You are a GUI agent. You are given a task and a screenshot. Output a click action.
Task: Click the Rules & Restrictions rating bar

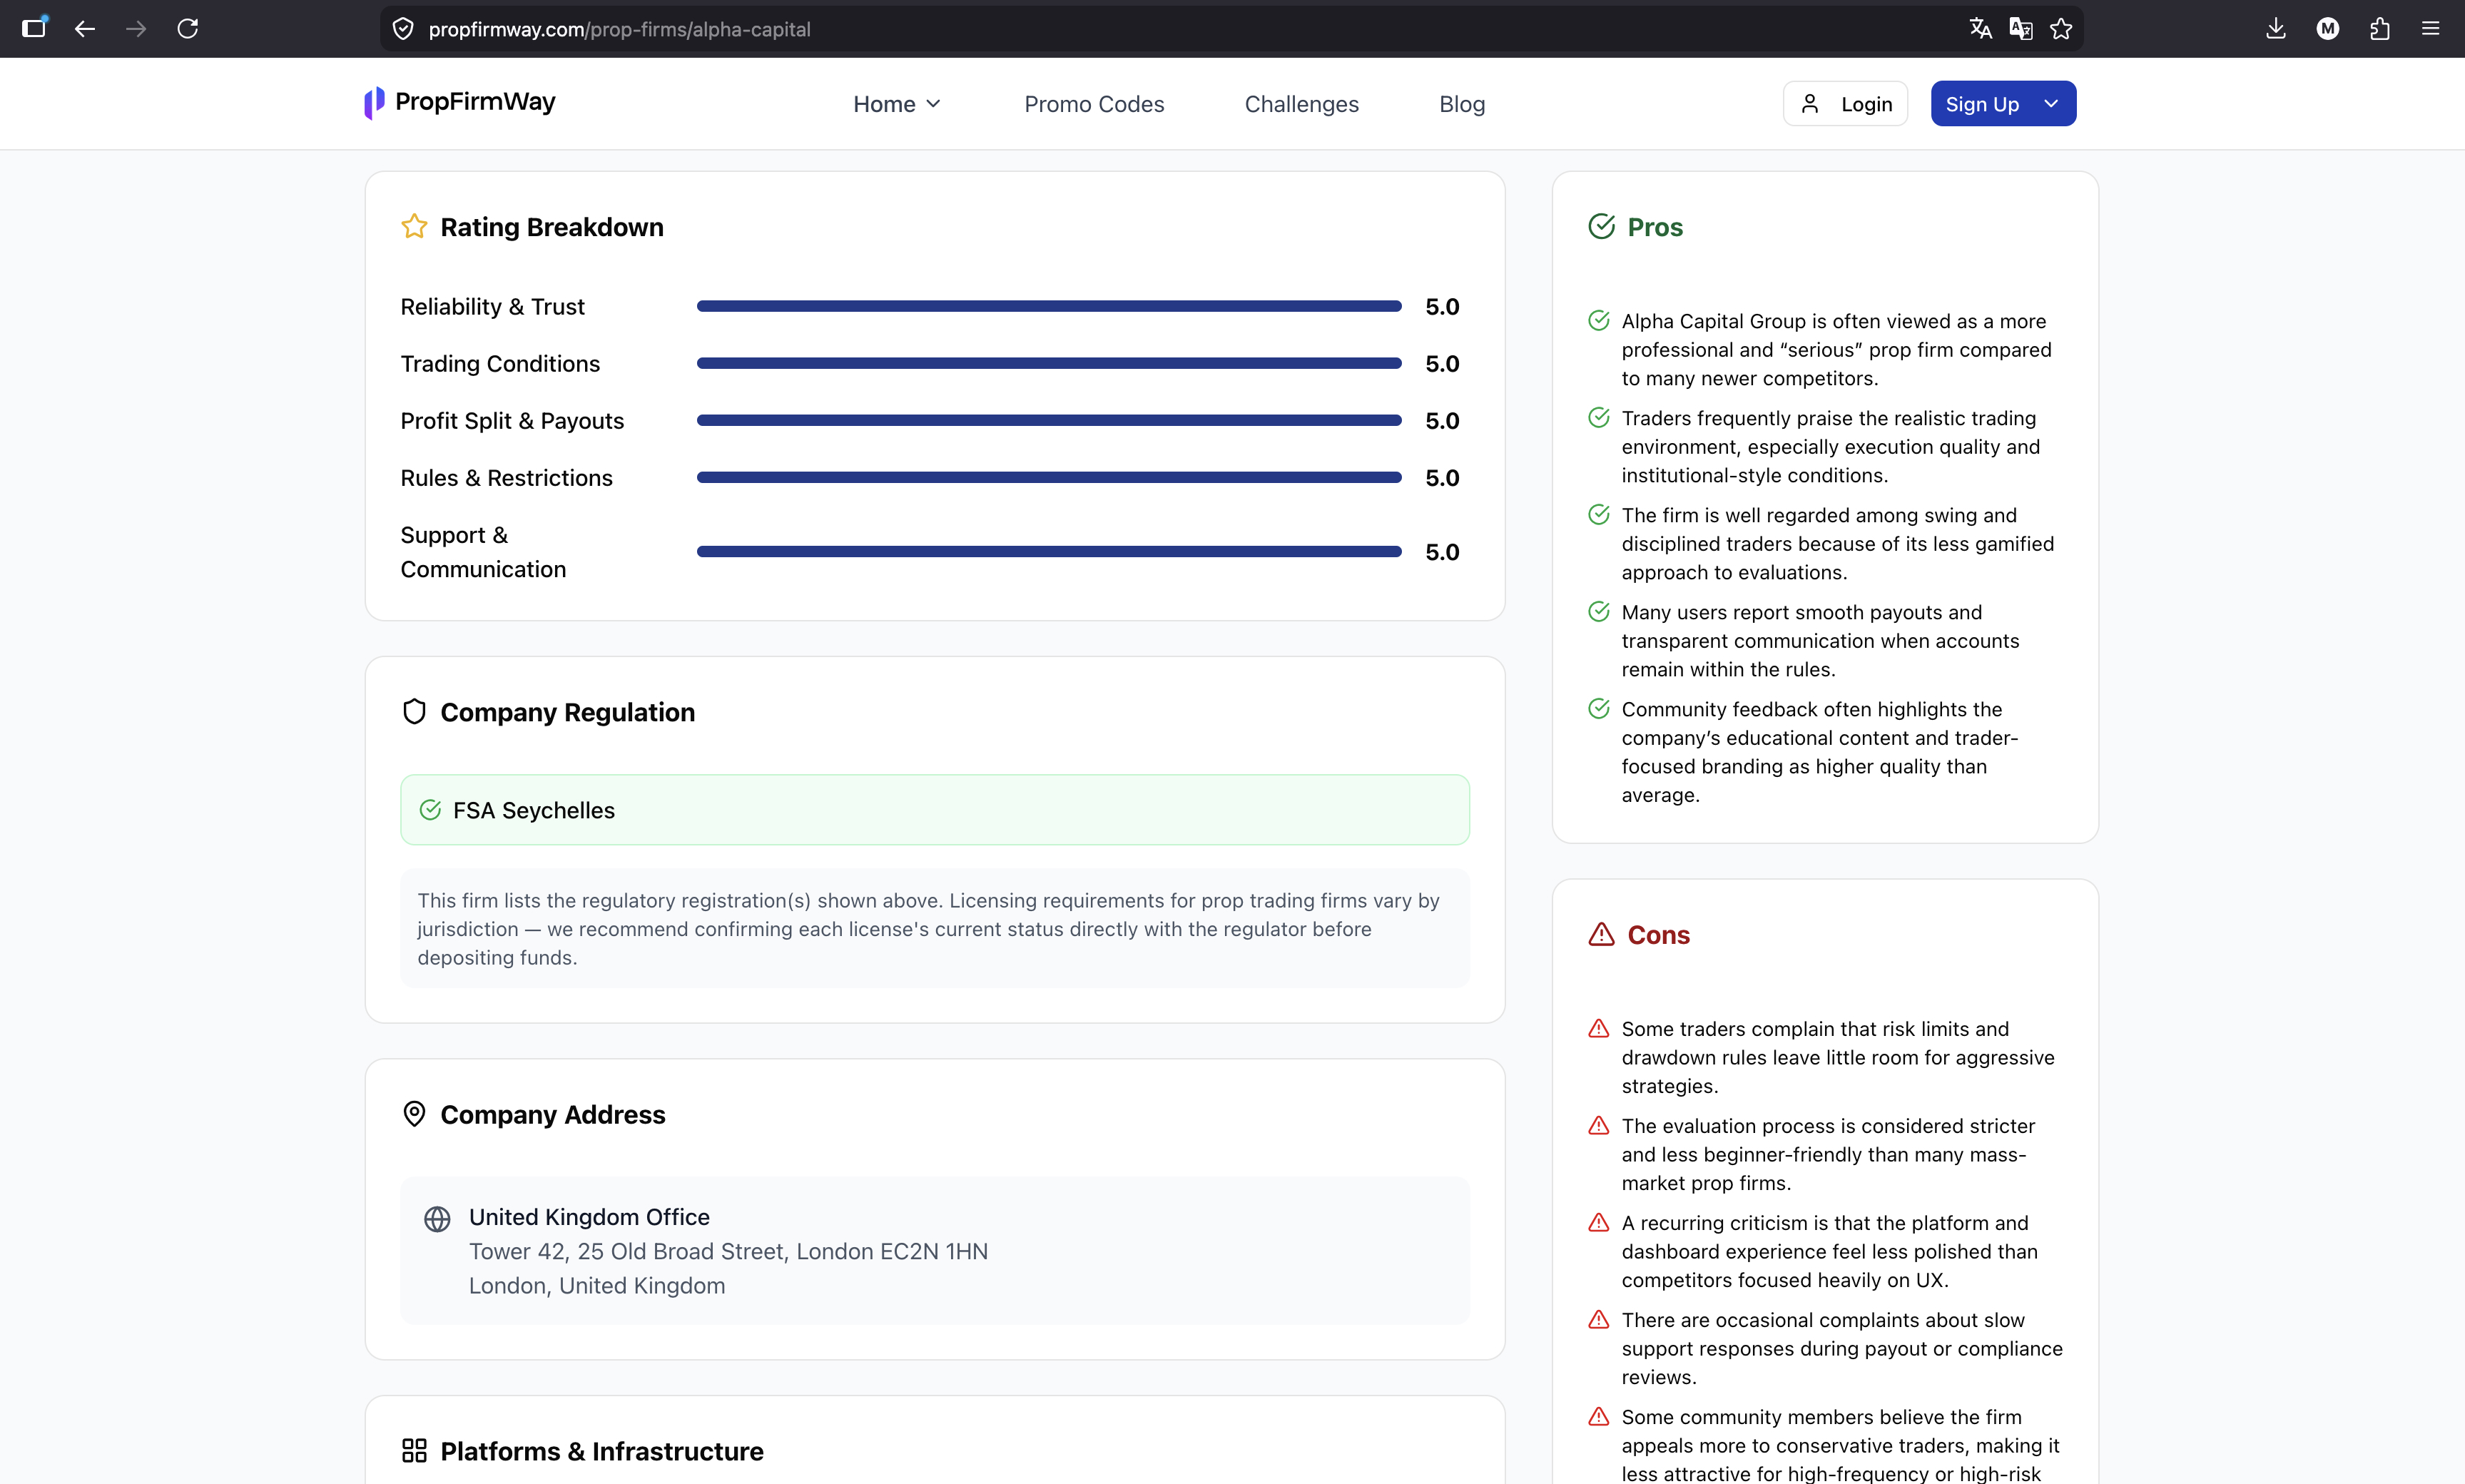pyautogui.click(x=1049, y=478)
